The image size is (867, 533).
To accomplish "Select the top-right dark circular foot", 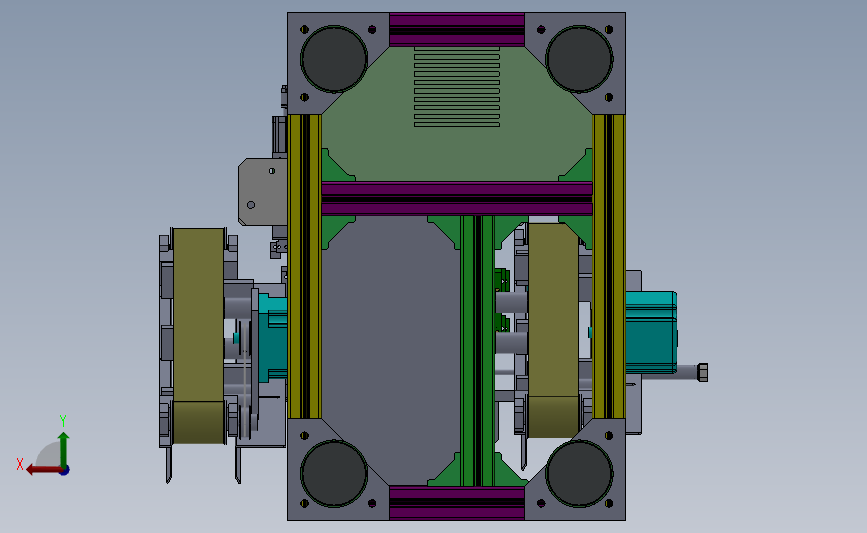I will point(579,59).
